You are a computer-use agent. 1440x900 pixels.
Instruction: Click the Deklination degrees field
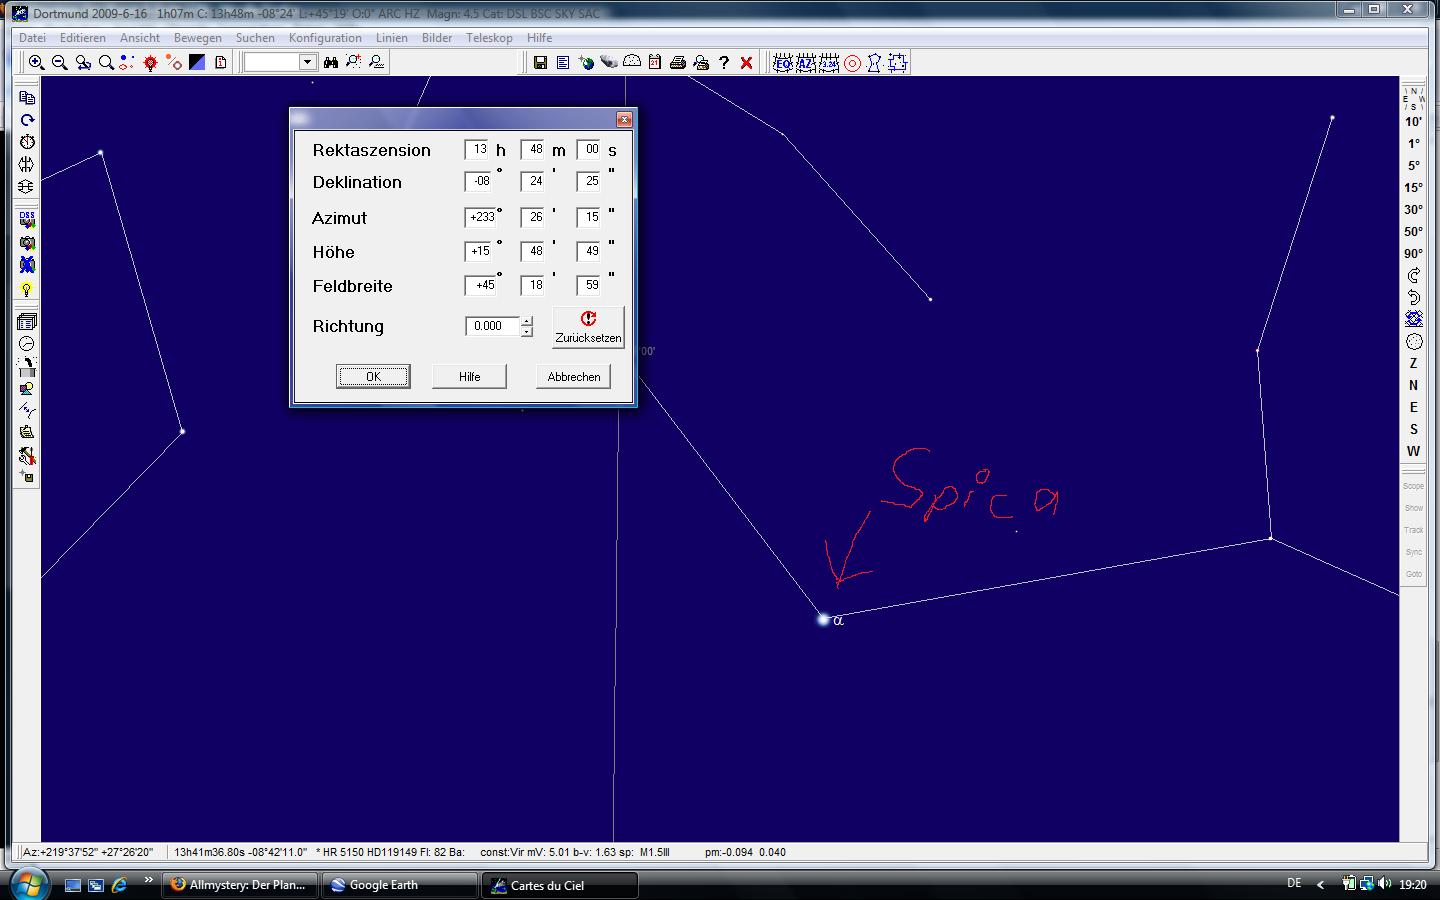[x=480, y=181]
